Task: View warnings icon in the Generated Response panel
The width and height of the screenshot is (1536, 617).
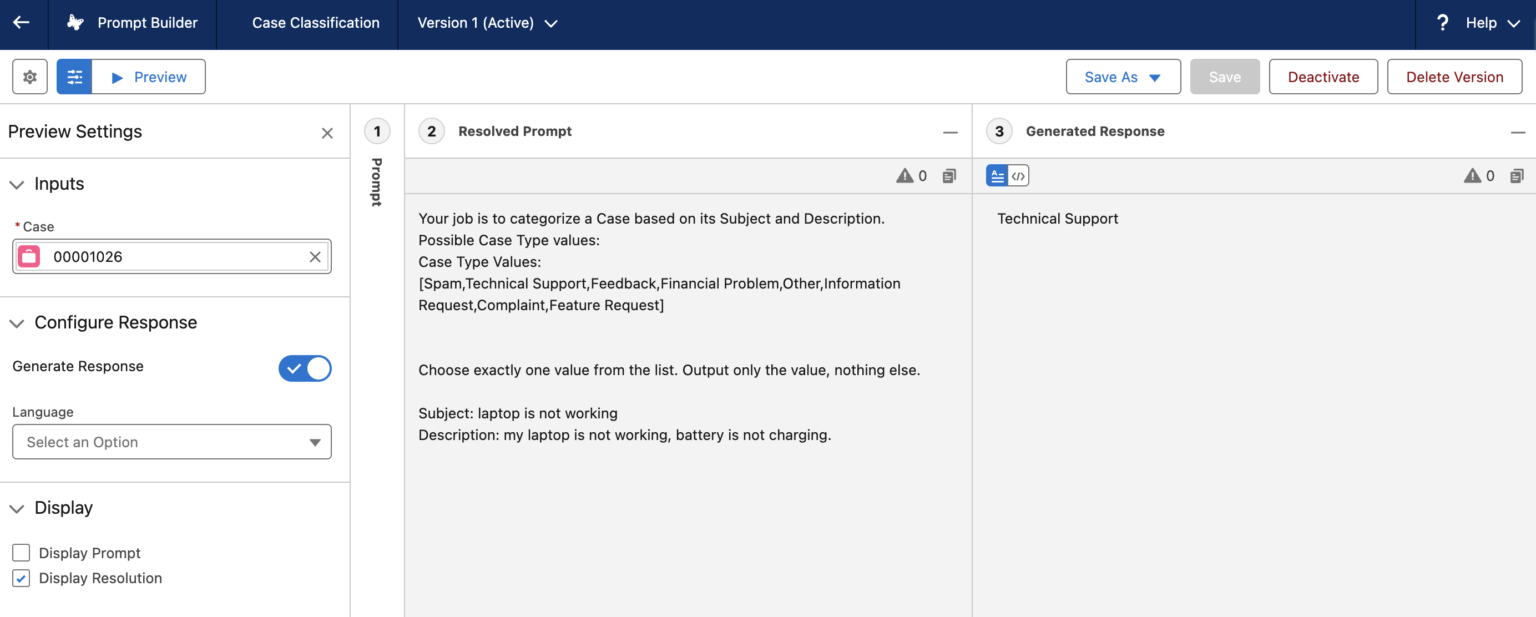Action: (1470, 175)
